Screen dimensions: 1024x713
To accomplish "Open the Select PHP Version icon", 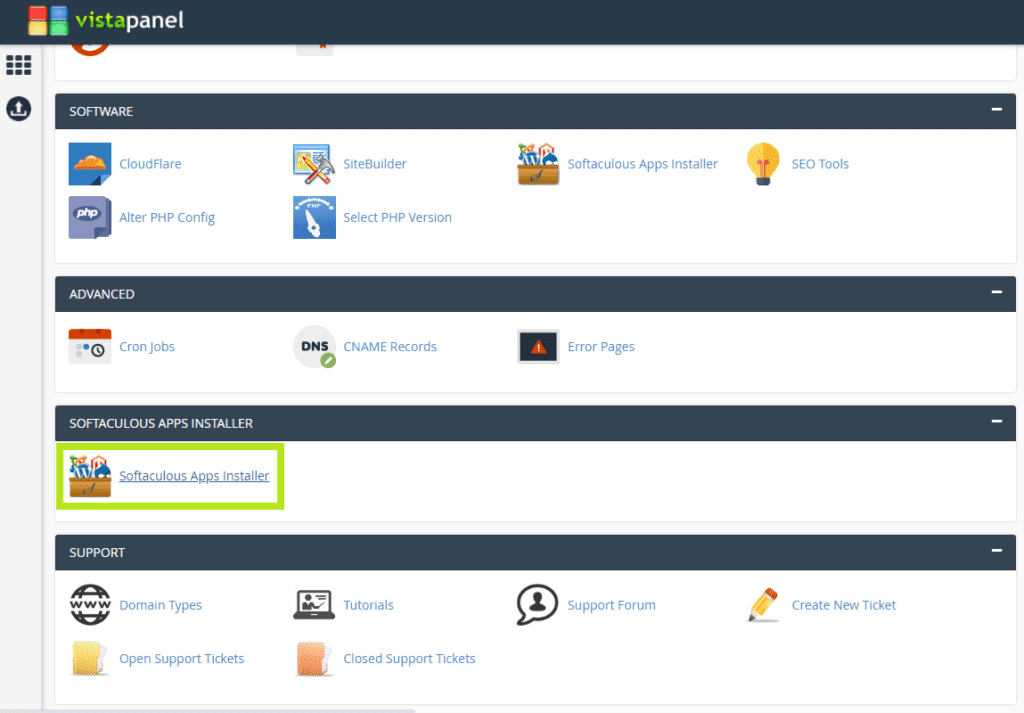I will 314,217.
